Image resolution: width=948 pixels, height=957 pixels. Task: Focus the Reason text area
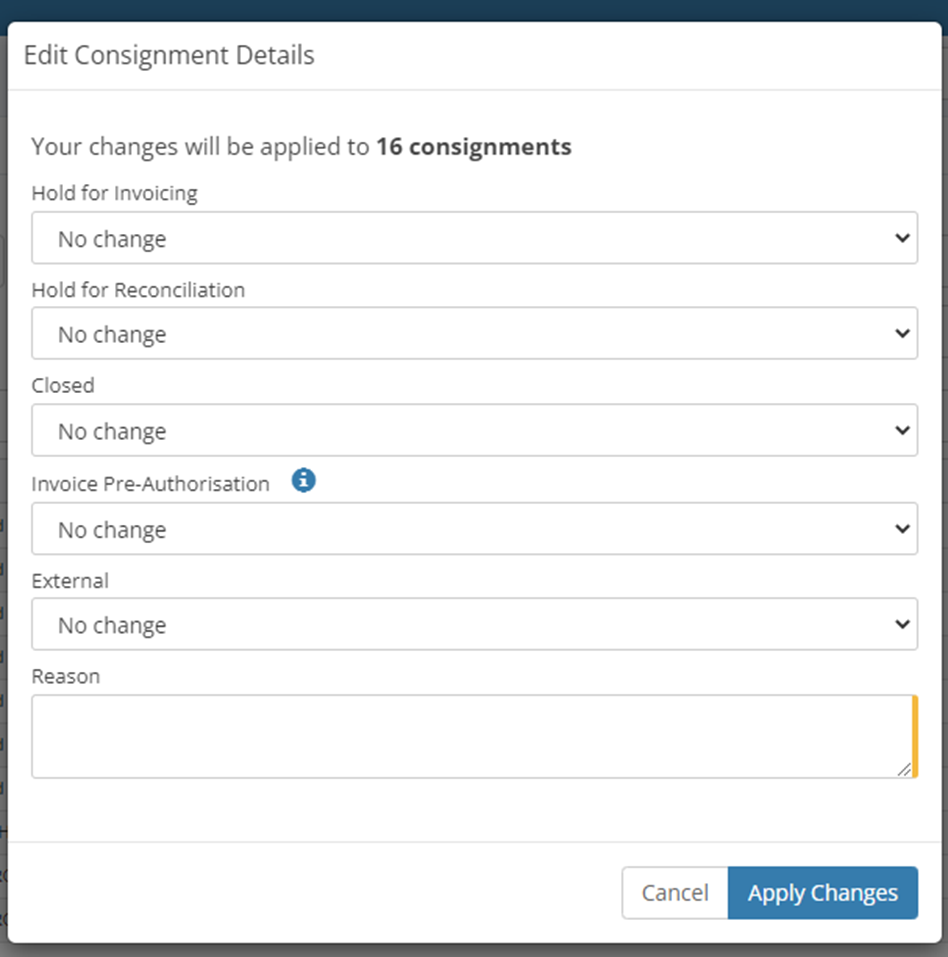(x=472, y=737)
